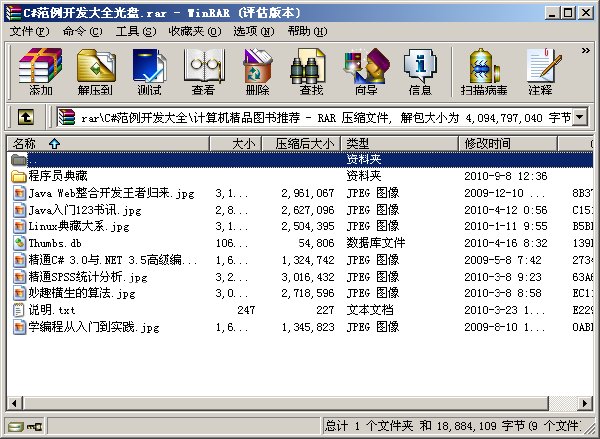The width and height of the screenshot is (600, 439).
Task: Click size value 247 of 说明.txt
Action: pos(246,310)
